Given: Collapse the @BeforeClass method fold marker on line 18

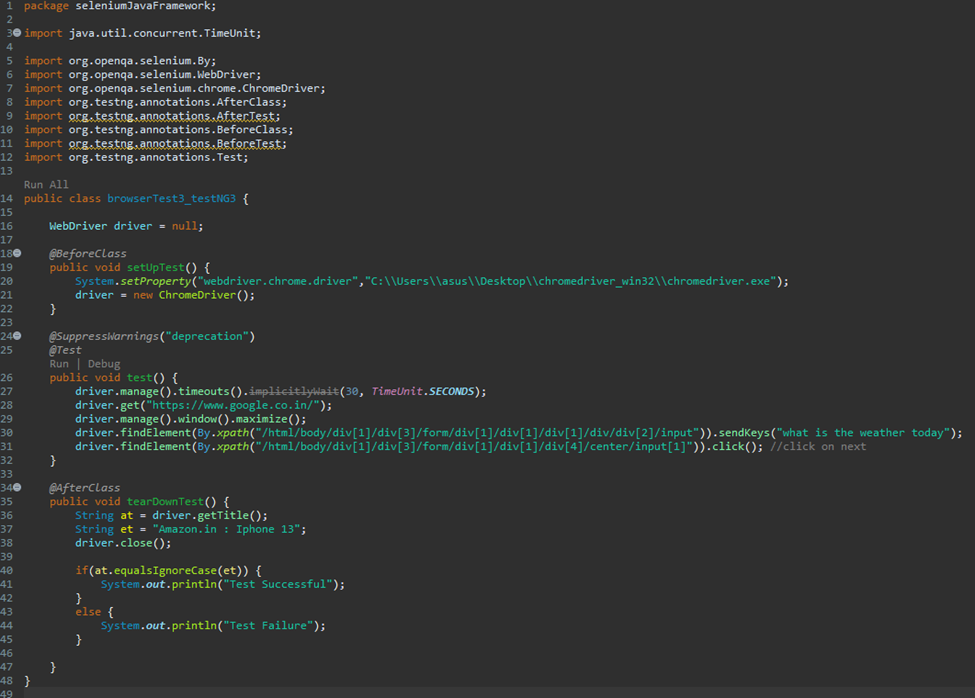Looking at the screenshot, I should (x=17, y=253).
